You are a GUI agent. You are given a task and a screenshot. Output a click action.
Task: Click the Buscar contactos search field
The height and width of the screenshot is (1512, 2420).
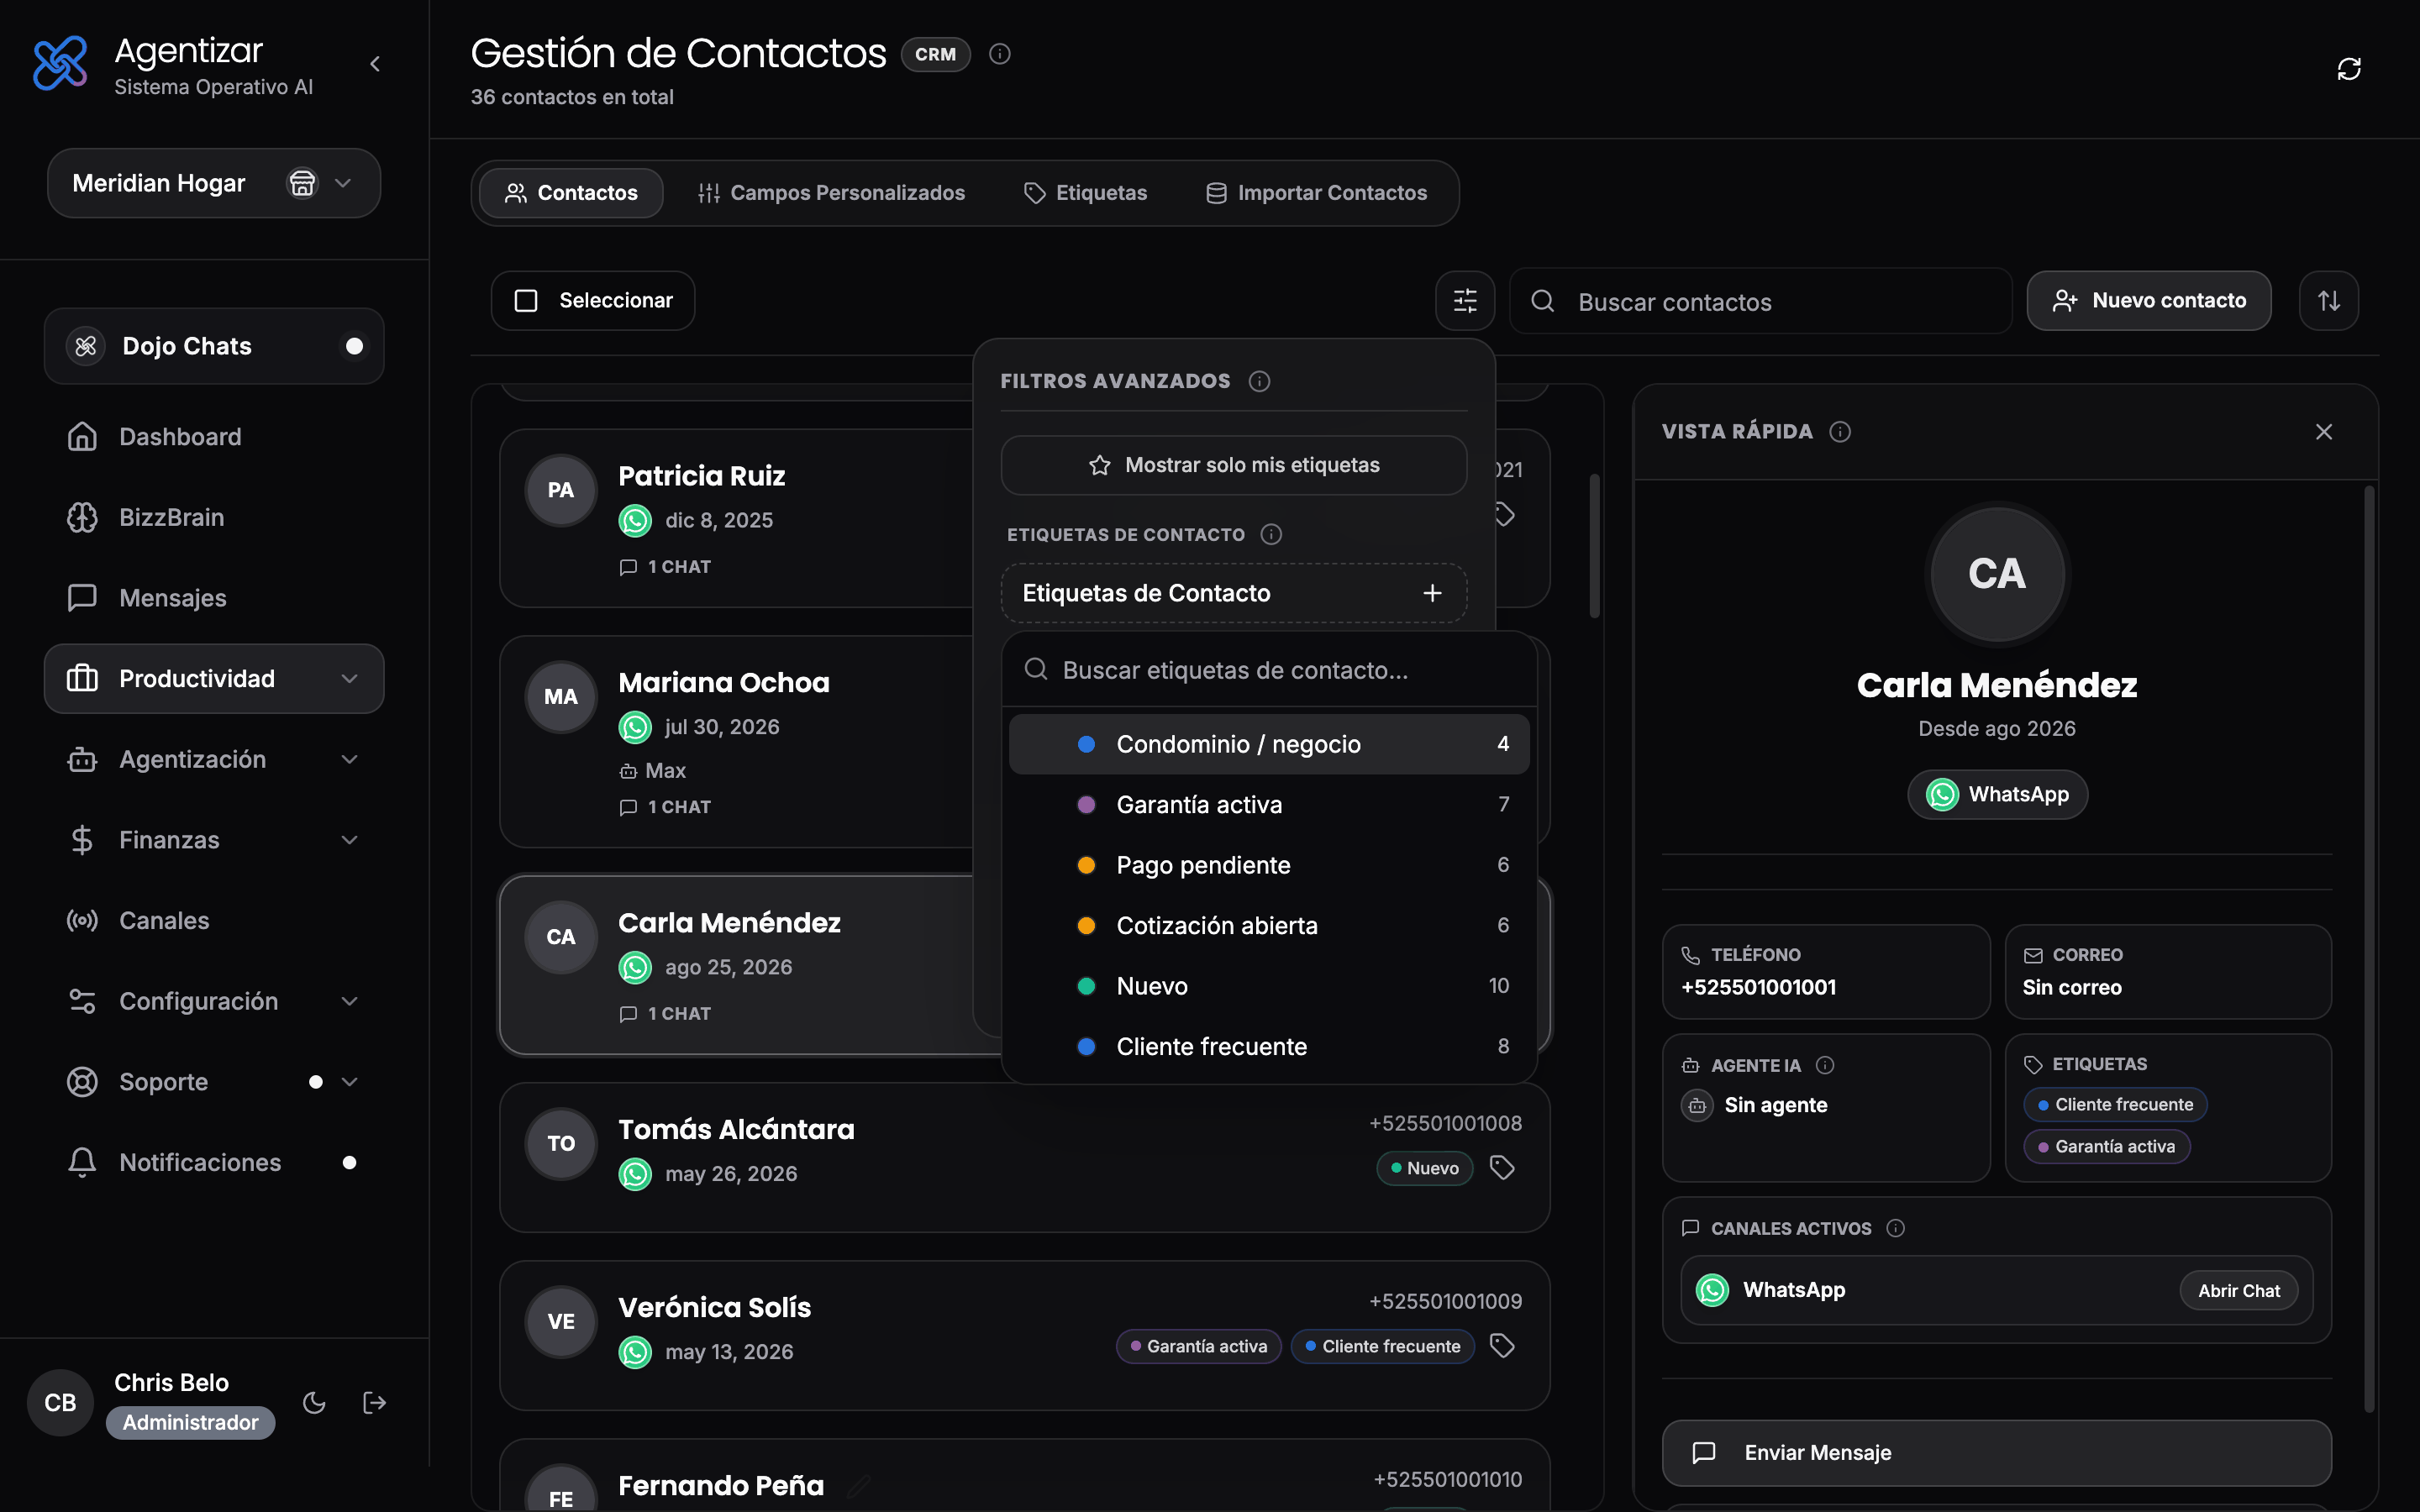click(1761, 301)
